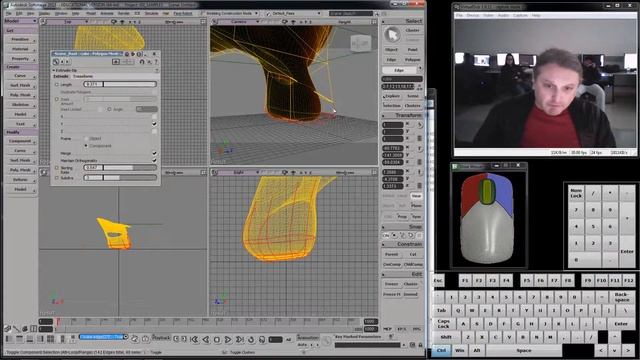The height and width of the screenshot is (360, 640).
Task: Open the File menu
Action: click(8, 13)
